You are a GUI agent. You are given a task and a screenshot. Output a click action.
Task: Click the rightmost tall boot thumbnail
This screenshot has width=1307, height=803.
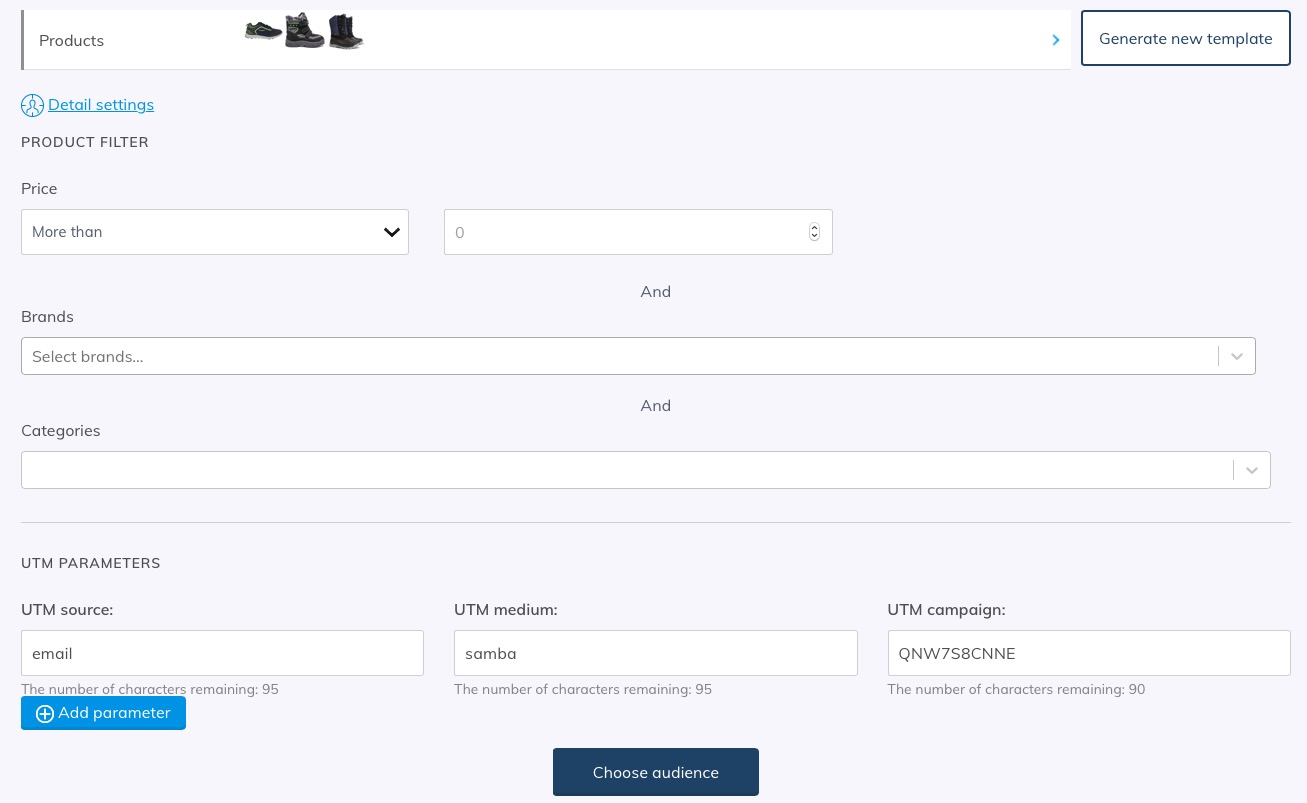[x=345, y=31]
